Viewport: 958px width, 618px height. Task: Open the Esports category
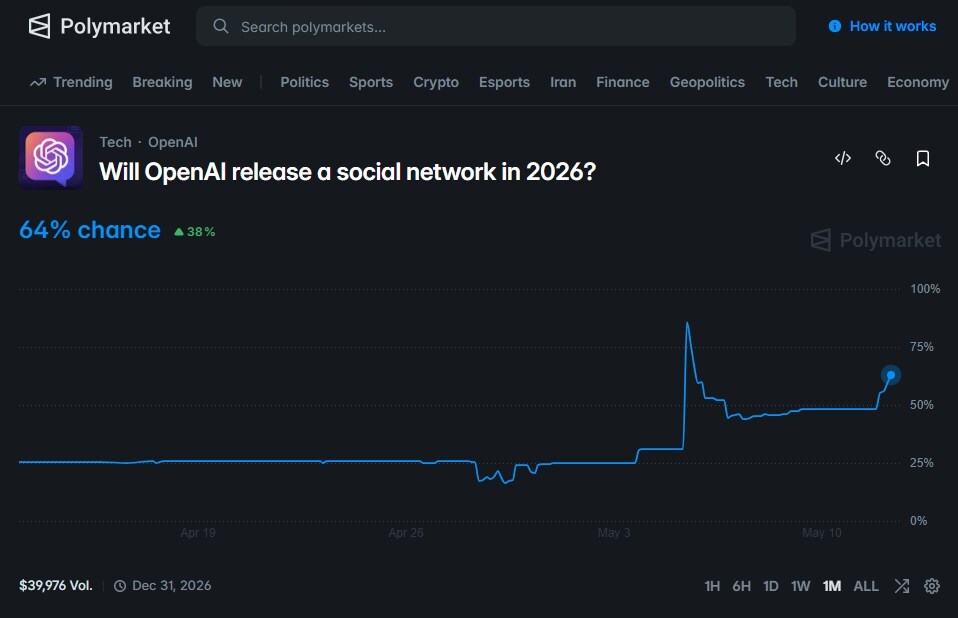[x=504, y=82]
